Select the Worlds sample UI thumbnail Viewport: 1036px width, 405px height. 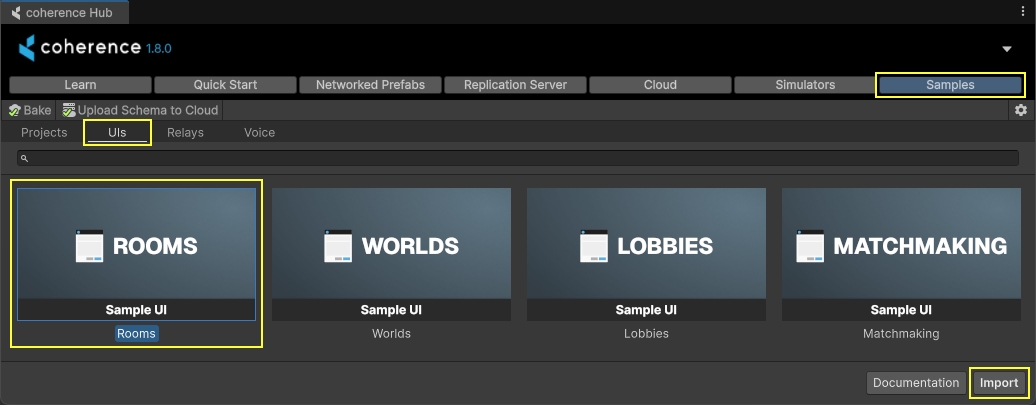[x=391, y=254]
